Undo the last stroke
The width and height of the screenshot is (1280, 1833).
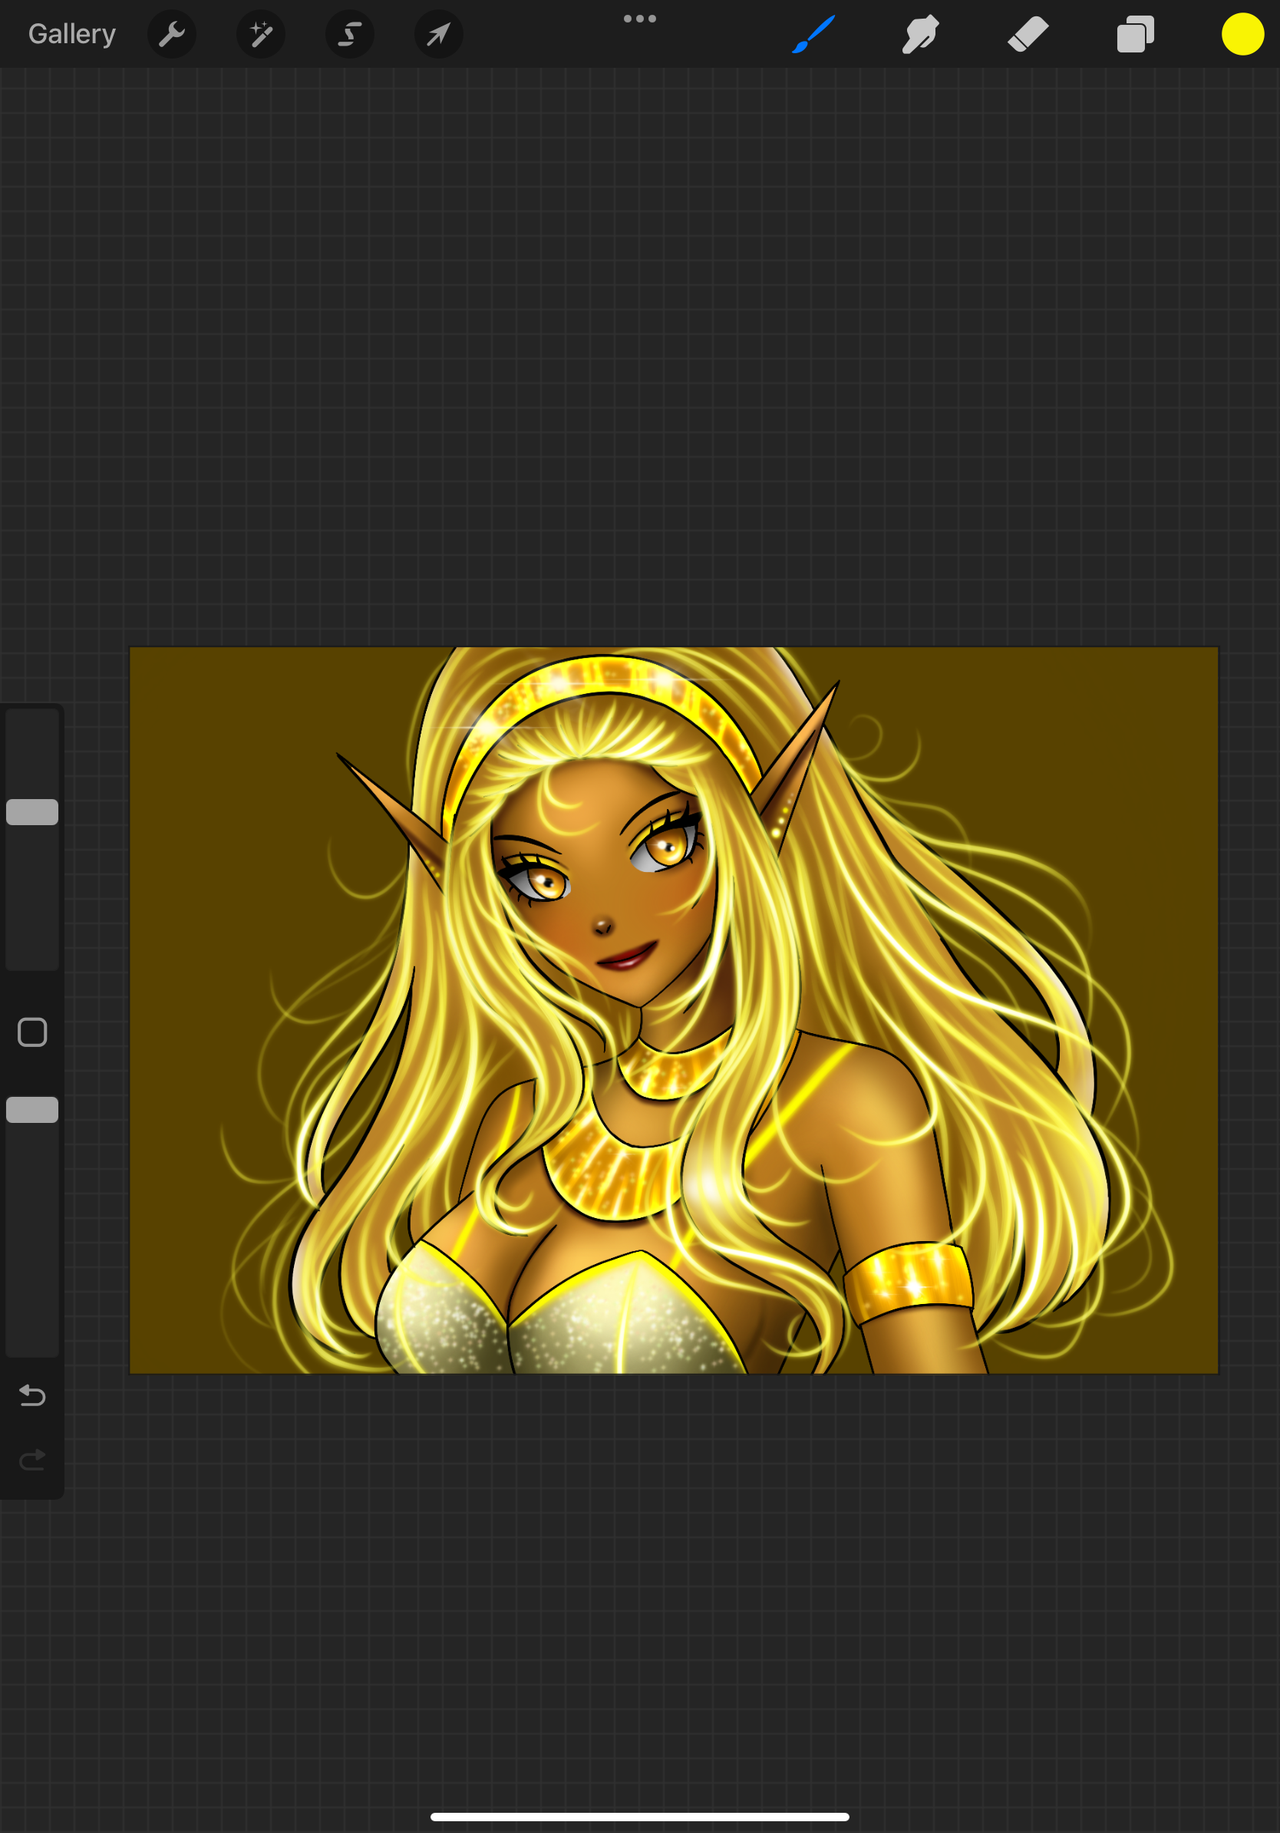click(x=32, y=1395)
